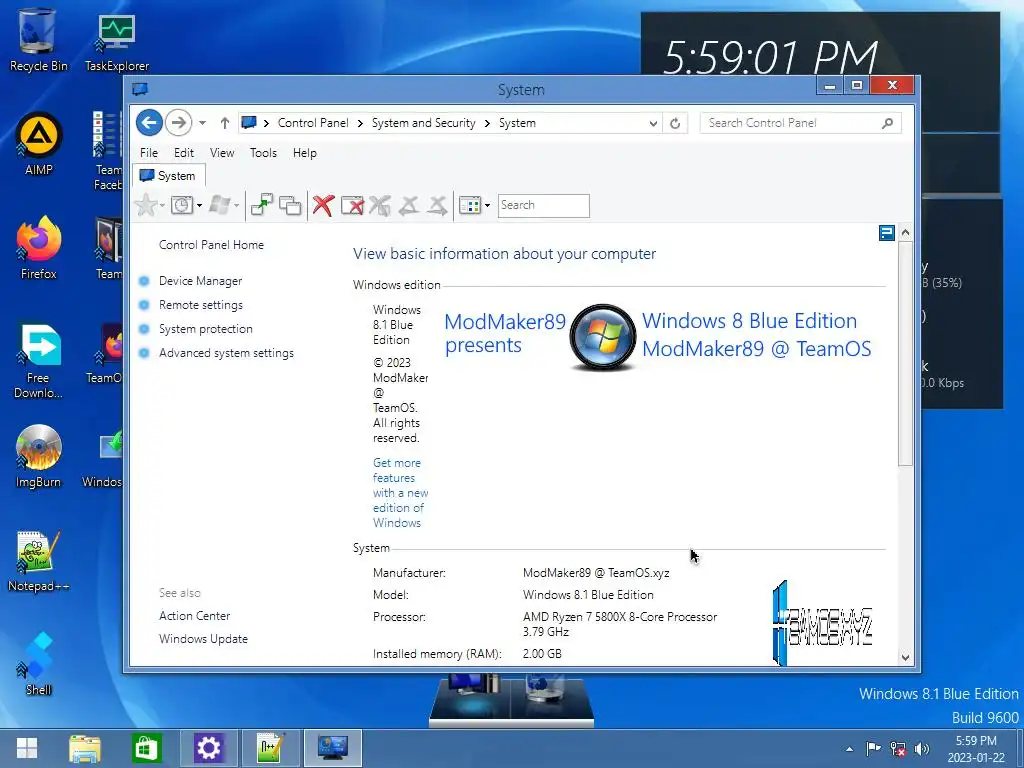Open the Store icon on taskbar
This screenshot has width=1024, height=768.
coord(146,748)
